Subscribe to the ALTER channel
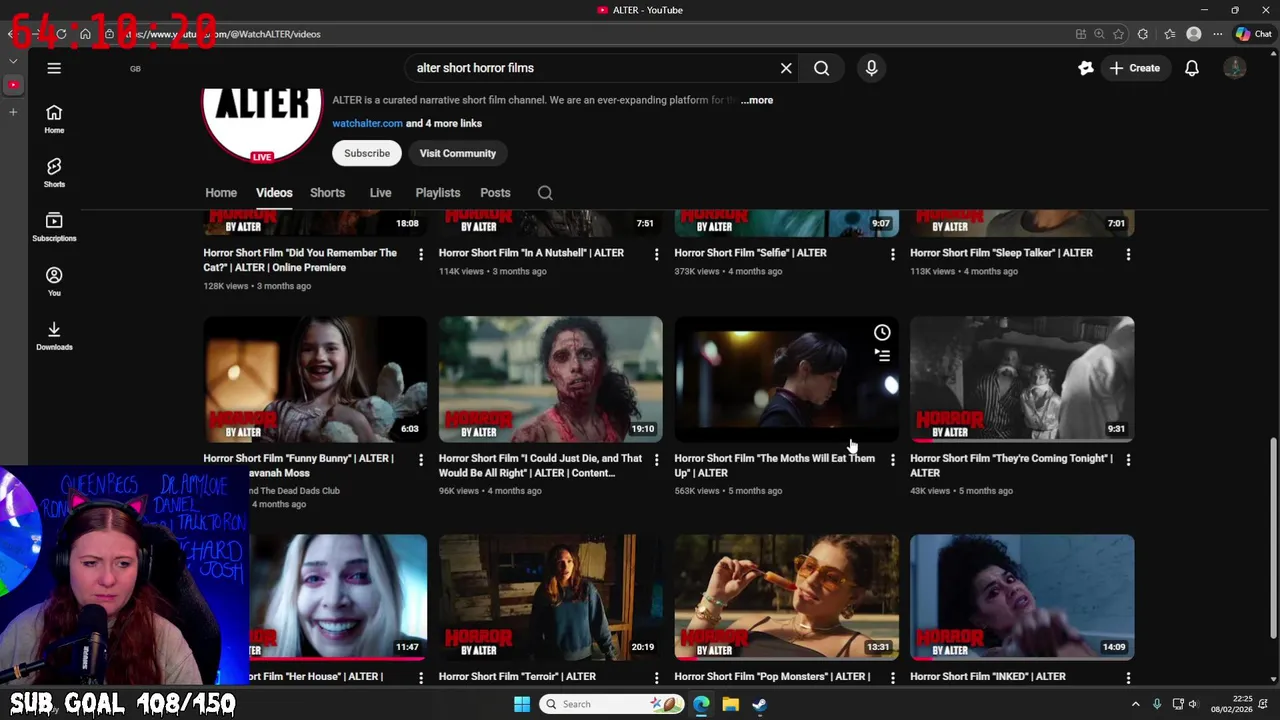1280x720 pixels. tap(367, 153)
